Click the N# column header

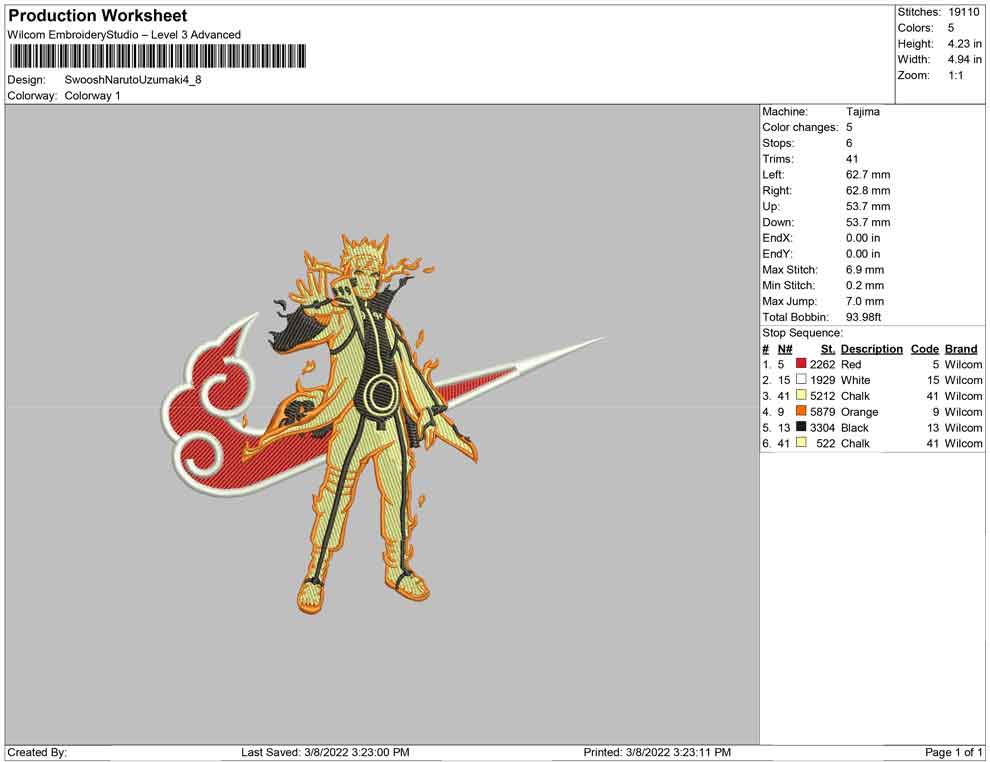(x=785, y=349)
